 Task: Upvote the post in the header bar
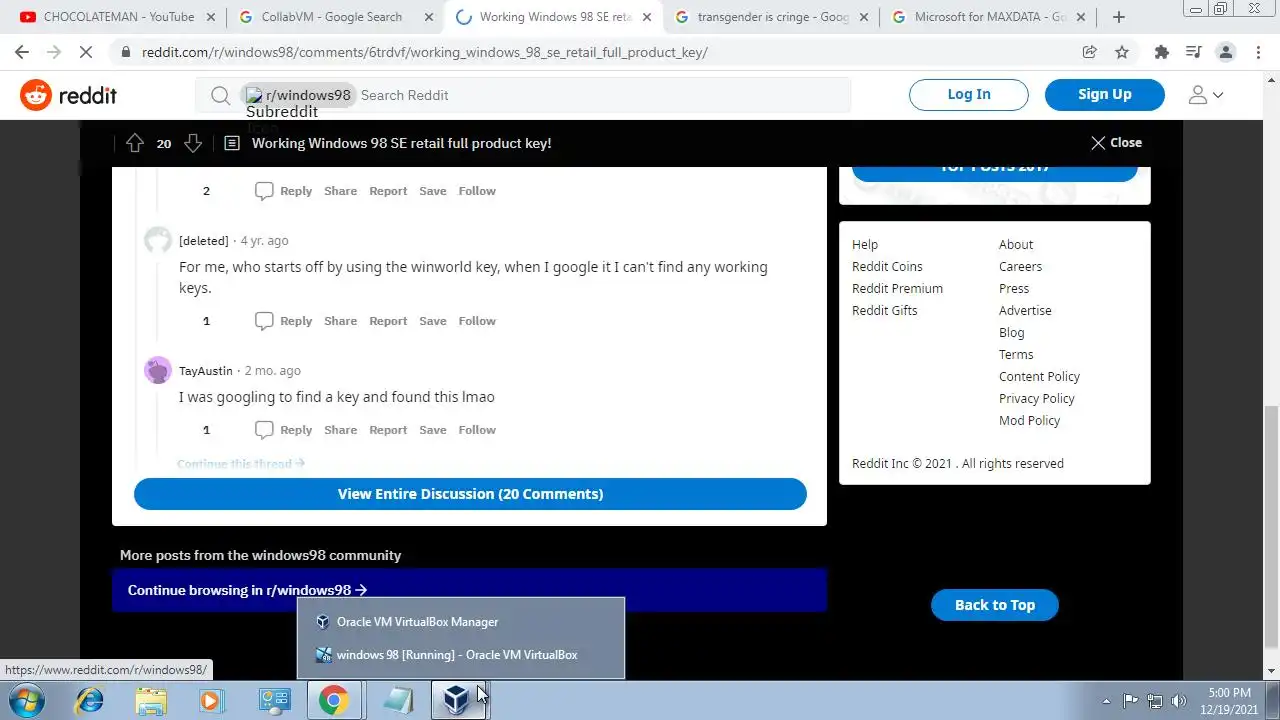click(x=135, y=143)
